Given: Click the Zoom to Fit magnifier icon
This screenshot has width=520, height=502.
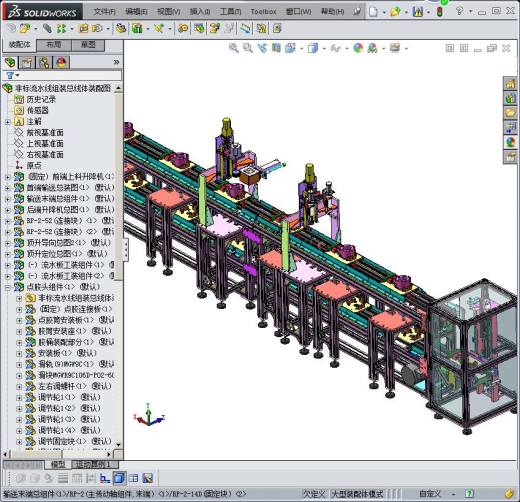Looking at the screenshot, I should click(x=234, y=48).
